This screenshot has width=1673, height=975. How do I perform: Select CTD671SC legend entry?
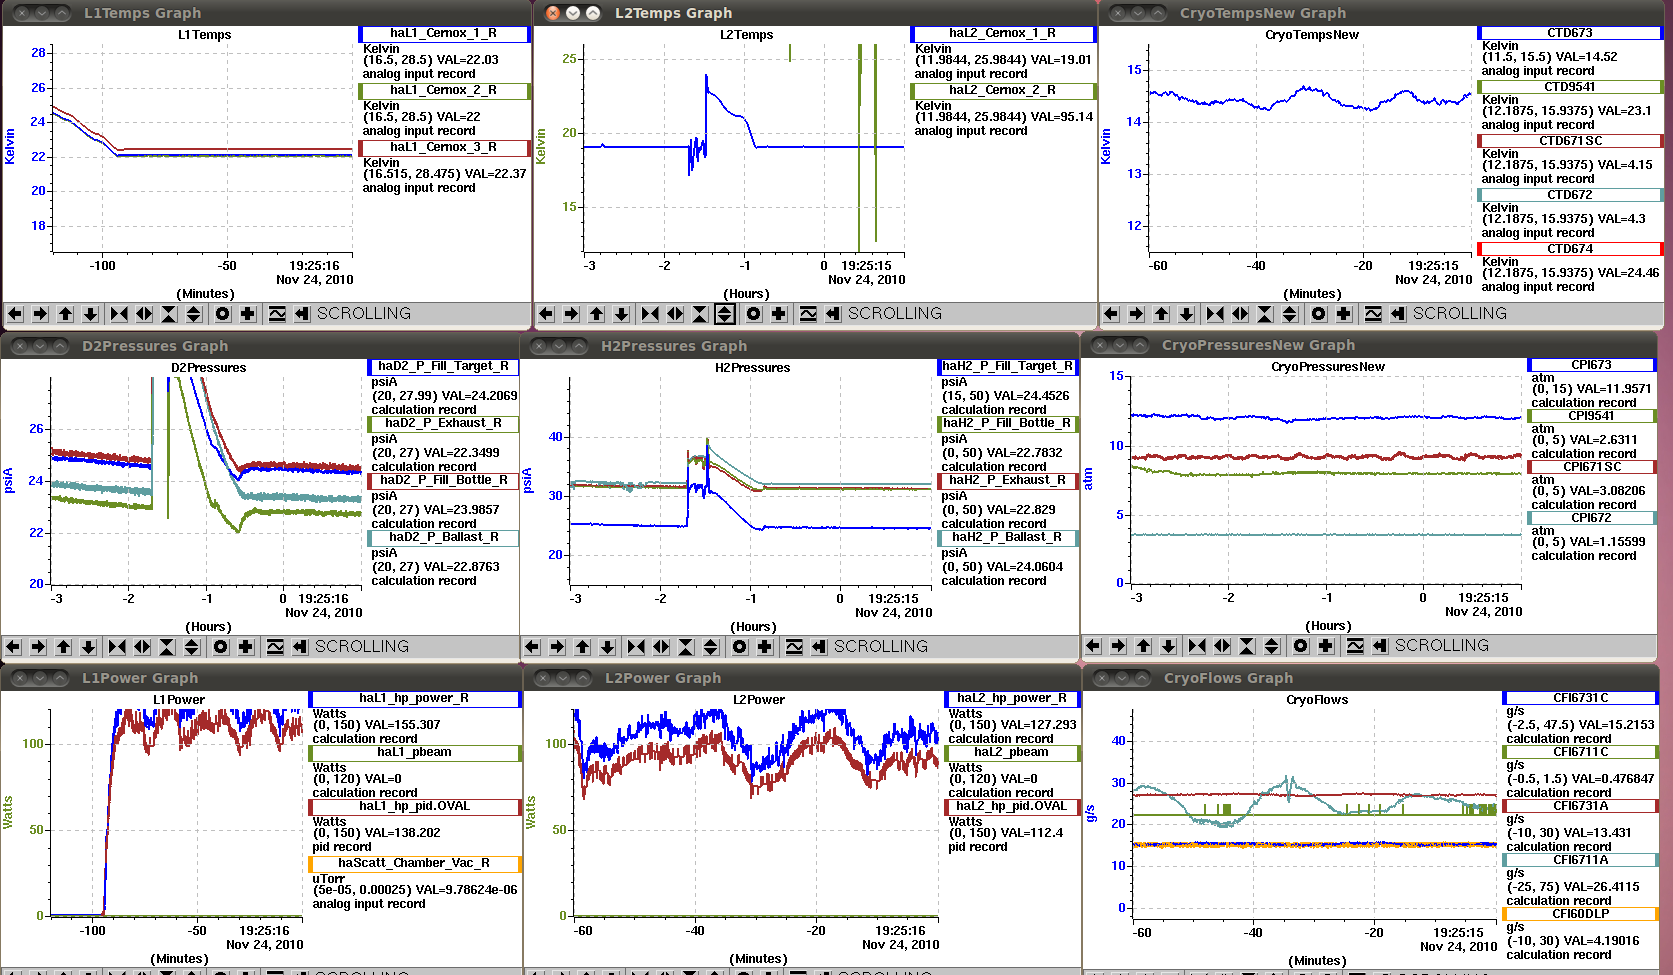coord(1570,141)
